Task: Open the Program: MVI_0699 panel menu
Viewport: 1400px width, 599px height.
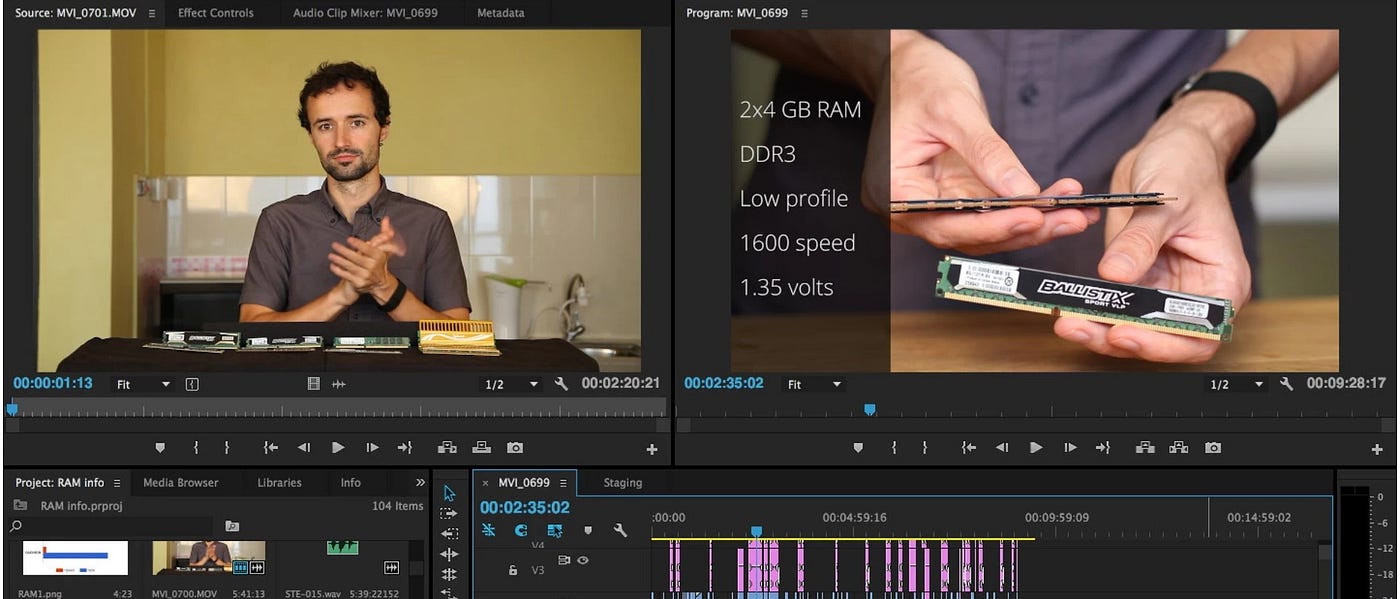Action: pyautogui.click(x=804, y=13)
